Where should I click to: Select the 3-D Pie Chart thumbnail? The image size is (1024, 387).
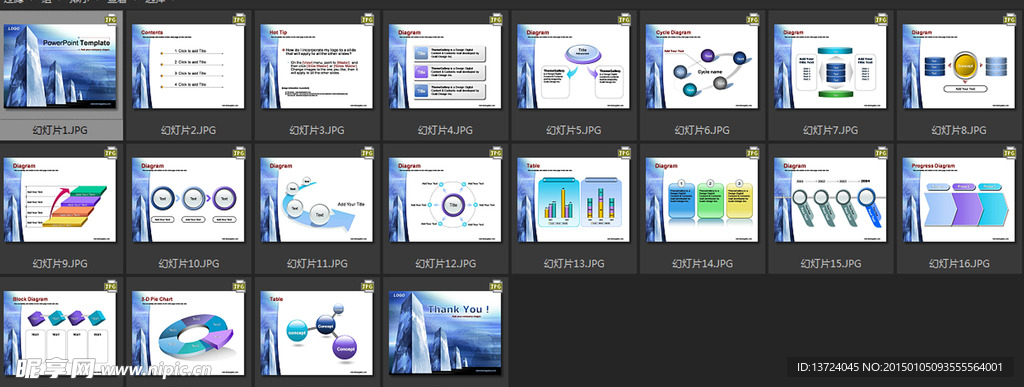[x=189, y=332]
